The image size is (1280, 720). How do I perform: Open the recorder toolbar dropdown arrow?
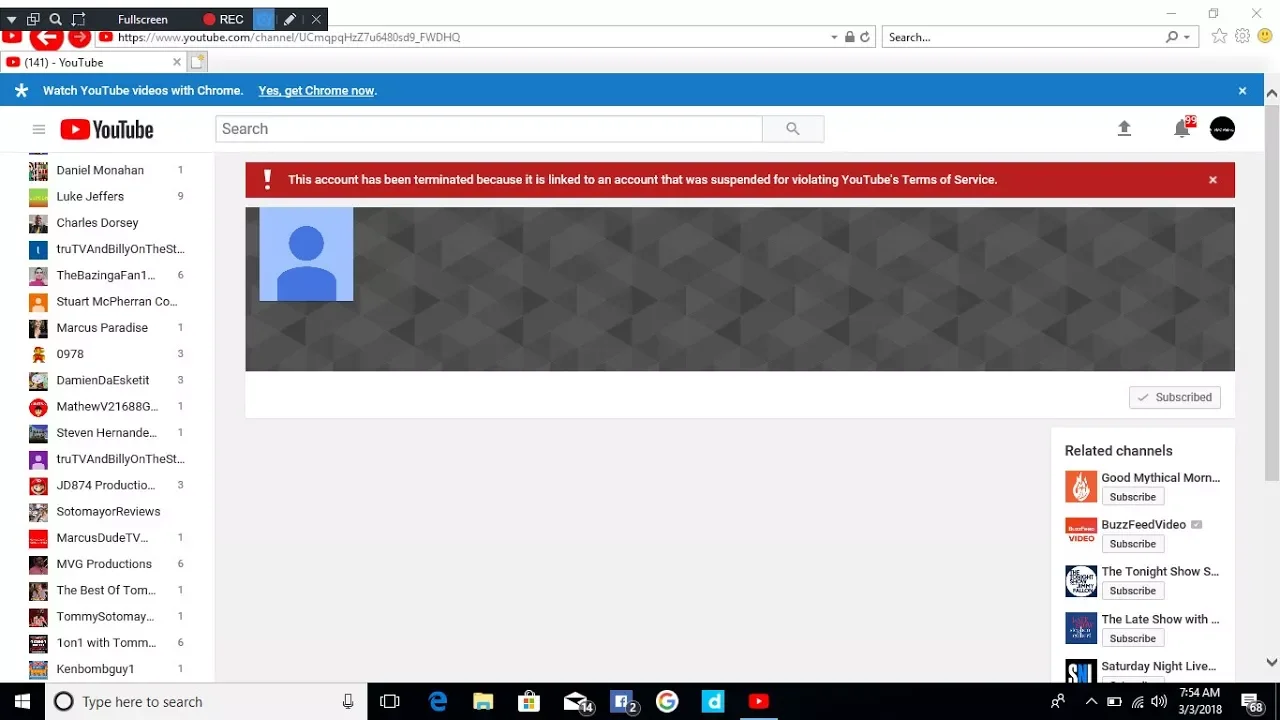tap(11, 19)
